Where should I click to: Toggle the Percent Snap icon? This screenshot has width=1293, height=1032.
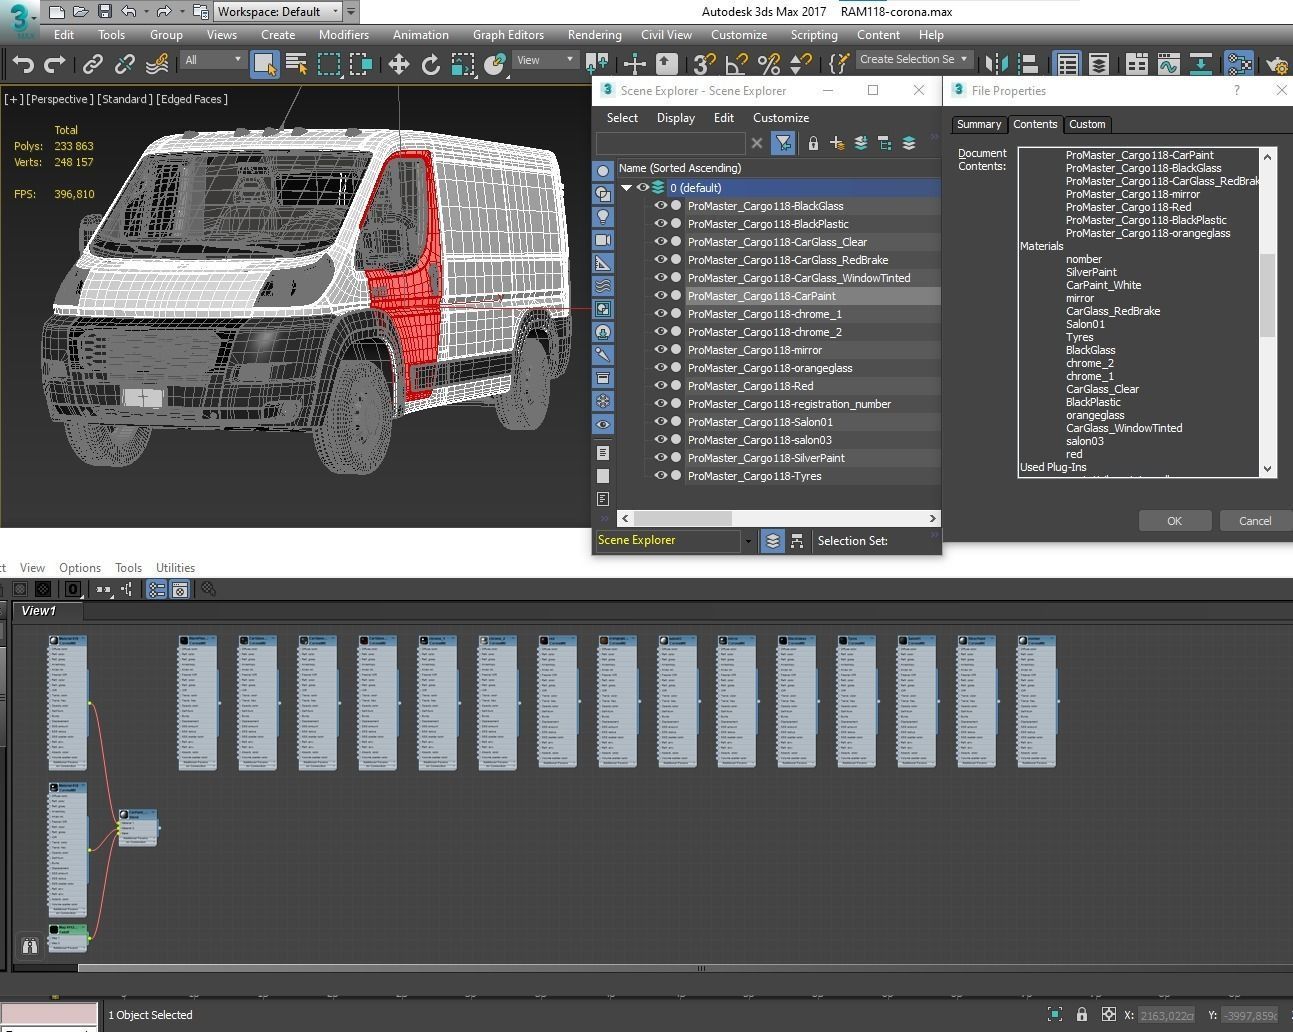pyautogui.click(x=768, y=64)
